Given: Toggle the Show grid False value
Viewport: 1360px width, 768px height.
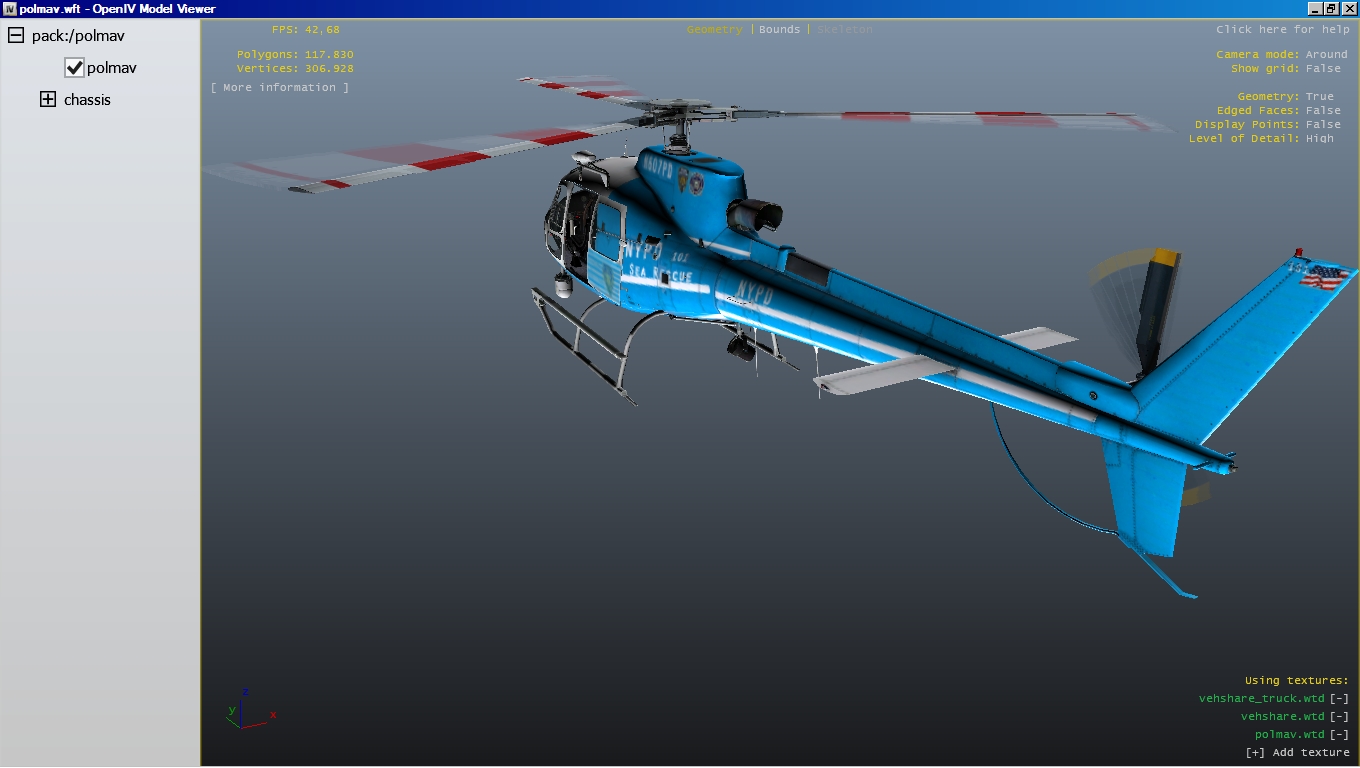Looking at the screenshot, I should (1323, 69).
